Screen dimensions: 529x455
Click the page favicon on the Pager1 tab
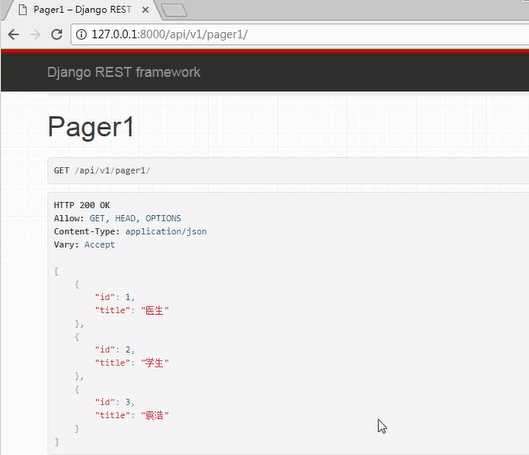click(x=23, y=9)
